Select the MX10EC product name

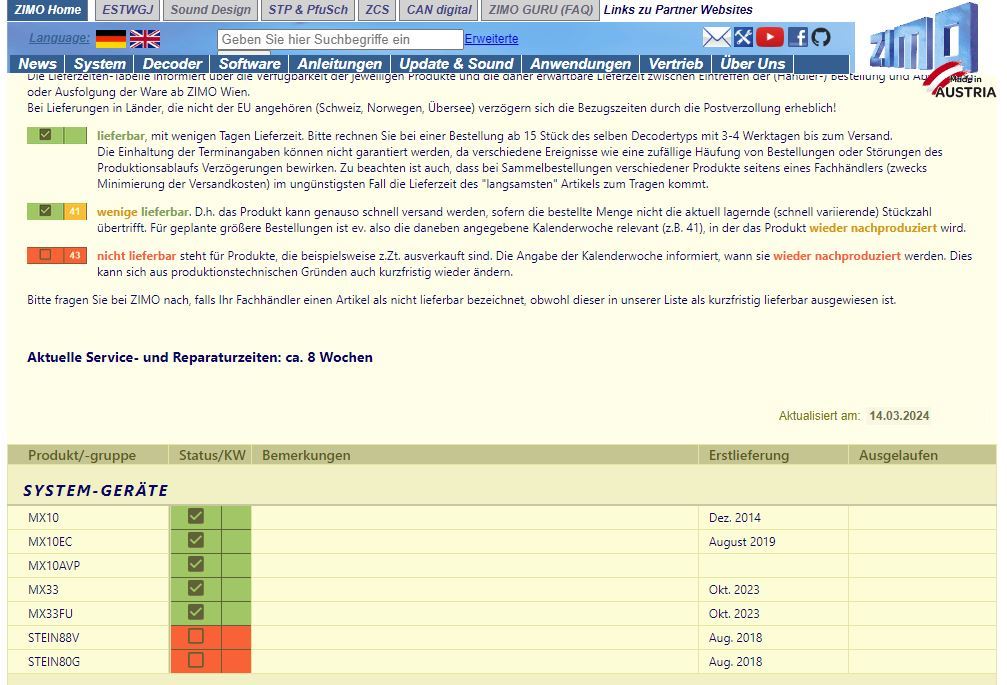[50, 542]
